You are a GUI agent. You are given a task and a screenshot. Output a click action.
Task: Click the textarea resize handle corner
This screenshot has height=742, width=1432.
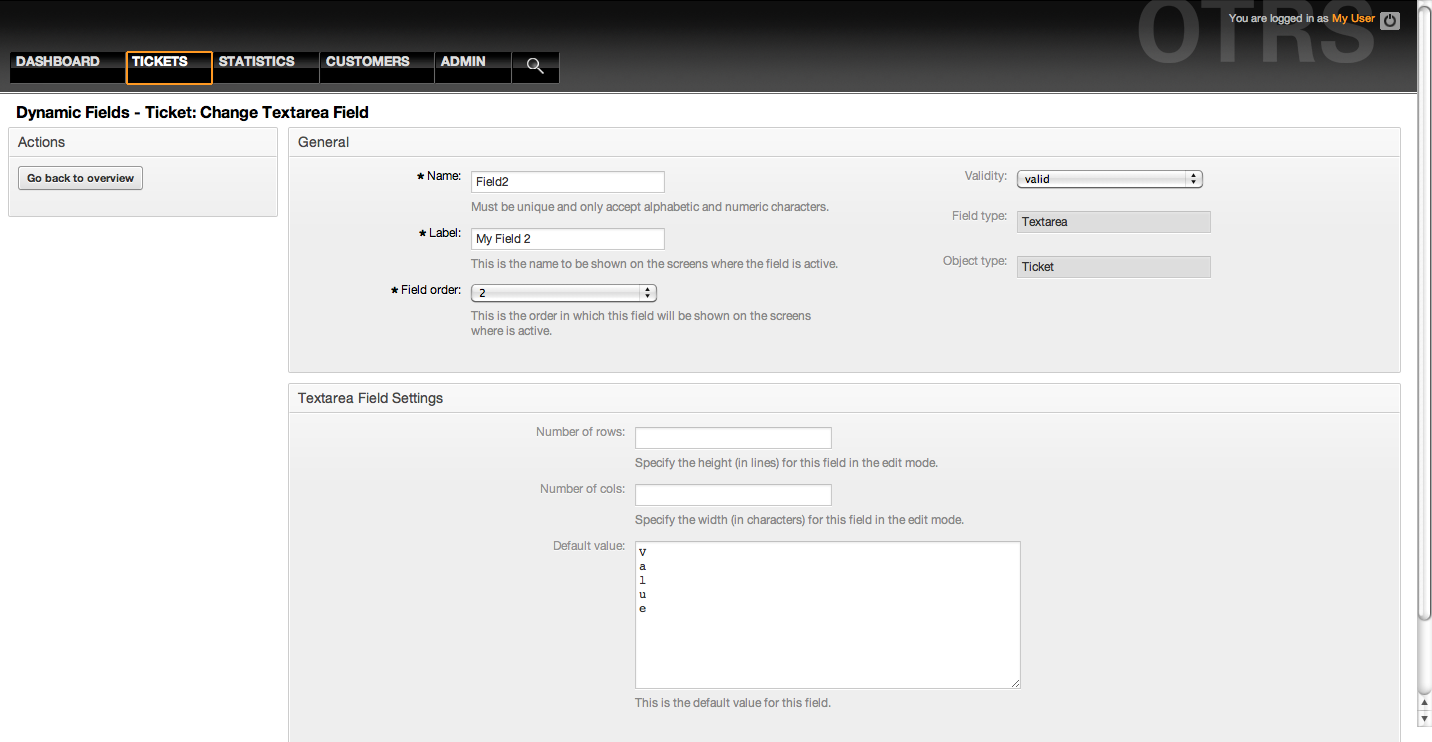pyautogui.click(x=1015, y=683)
